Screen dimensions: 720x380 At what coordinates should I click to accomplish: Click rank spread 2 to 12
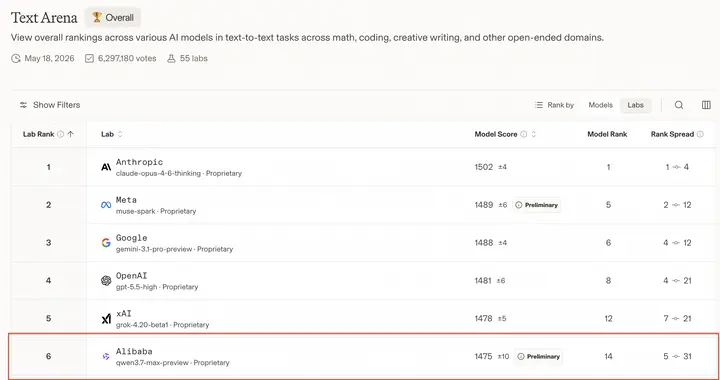677,205
